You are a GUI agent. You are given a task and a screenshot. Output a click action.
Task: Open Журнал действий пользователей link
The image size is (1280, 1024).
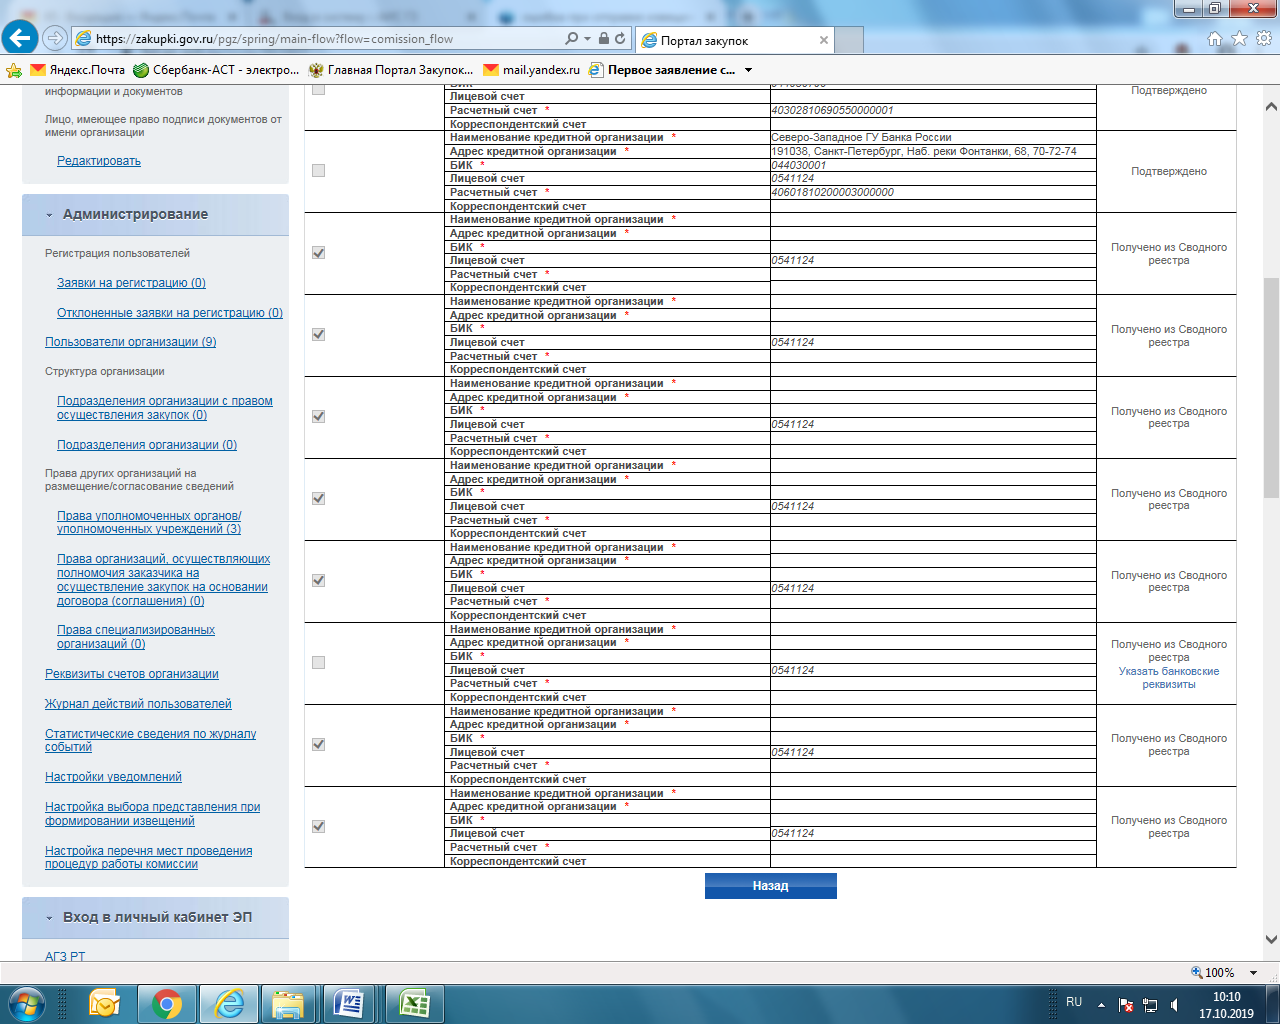click(138, 704)
